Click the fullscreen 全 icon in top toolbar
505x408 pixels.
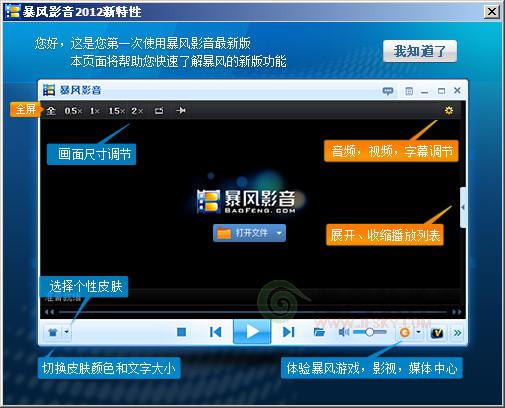[51, 111]
